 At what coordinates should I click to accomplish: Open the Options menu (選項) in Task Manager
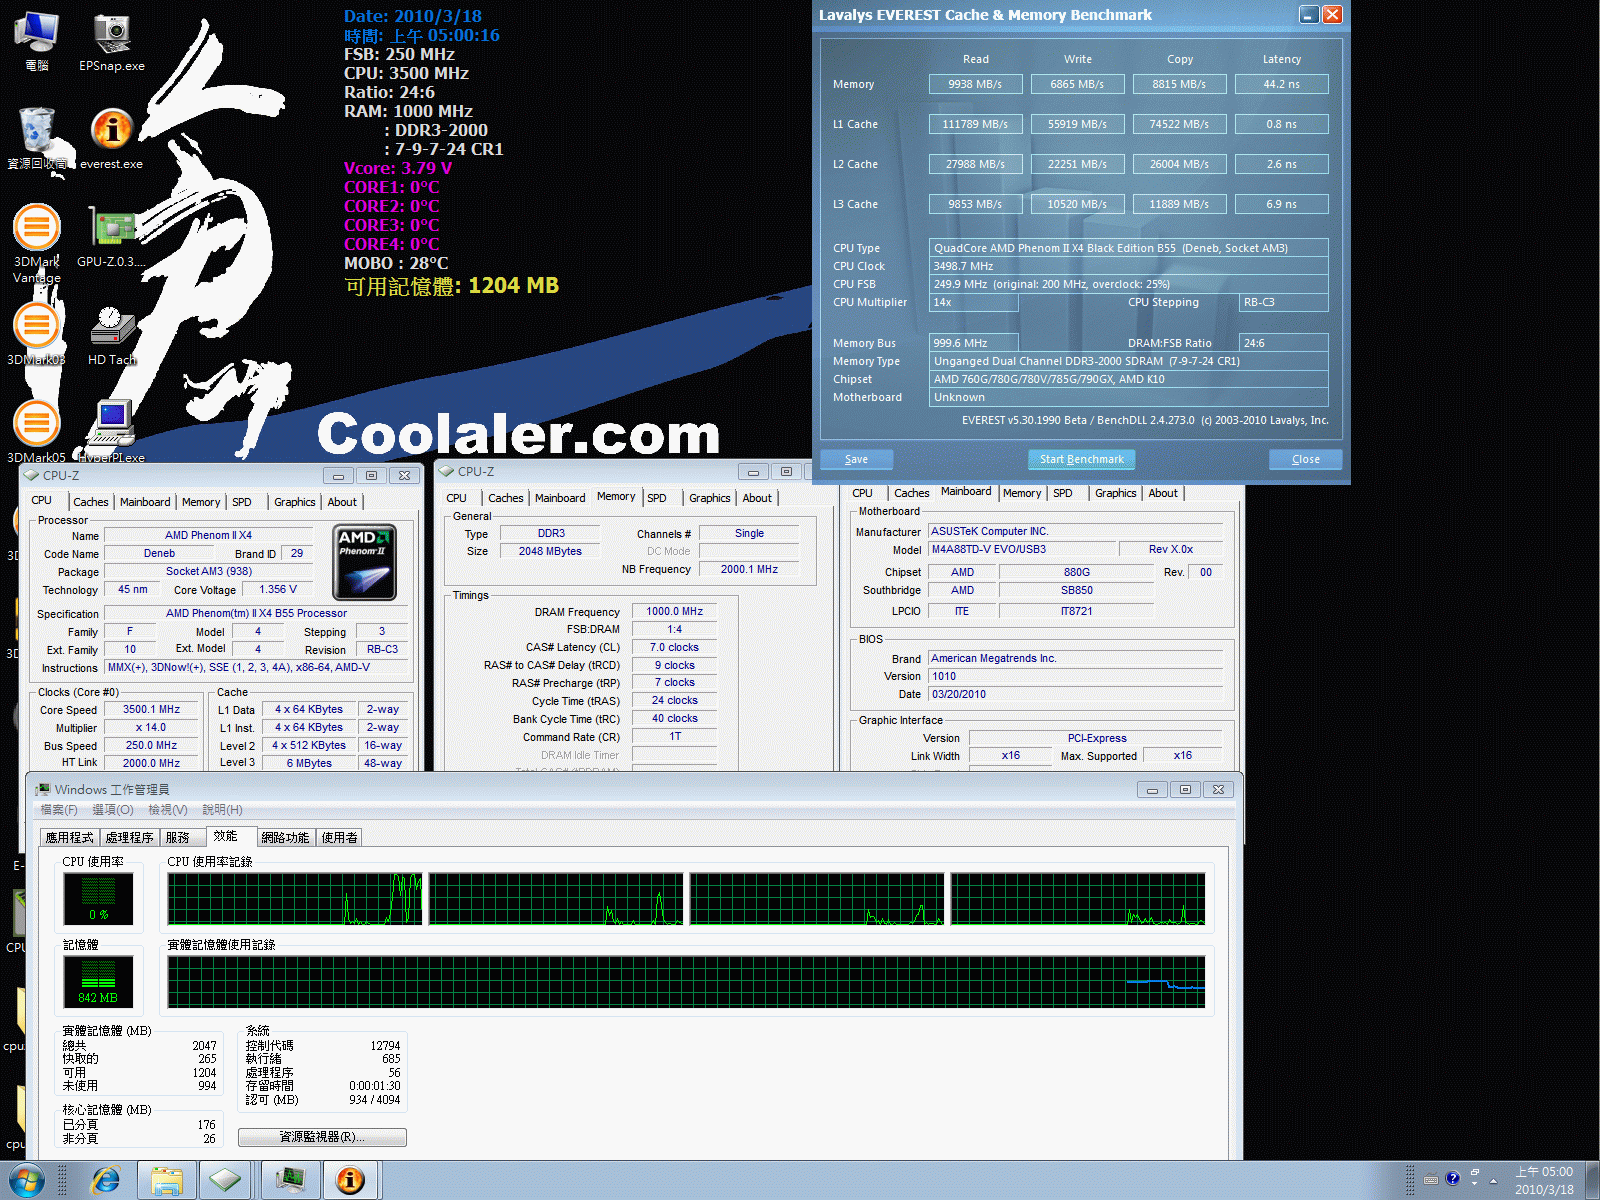[x=113, y=809]
